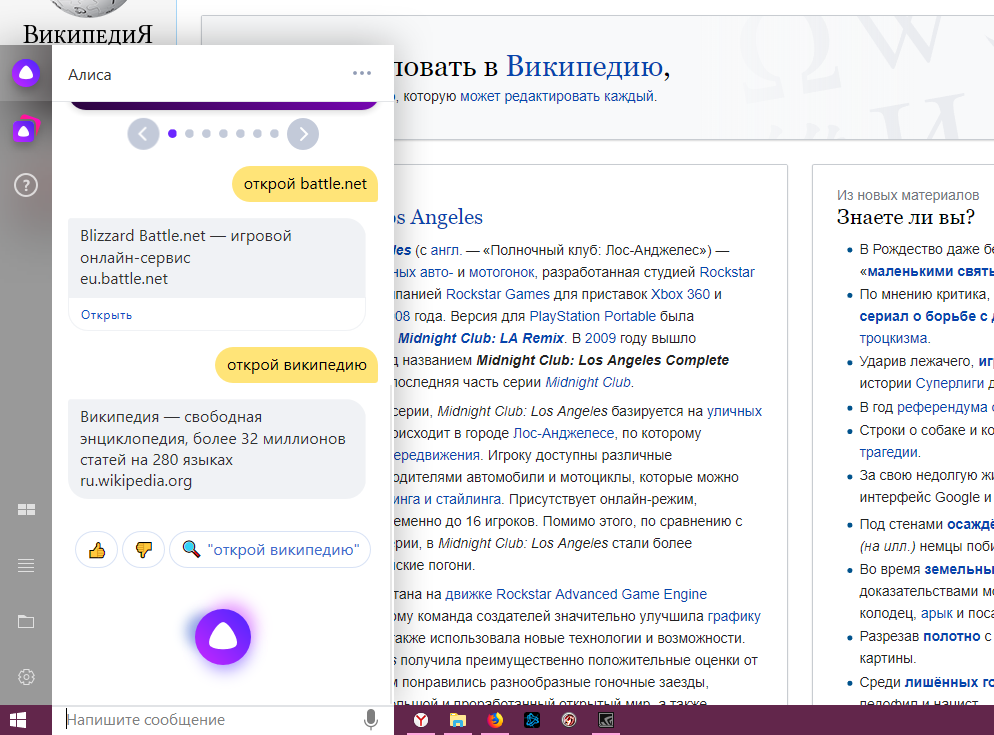This screenshot has width=994, height=735.
Task: Click the help question mark icon
Action: [x=26, y=185]
